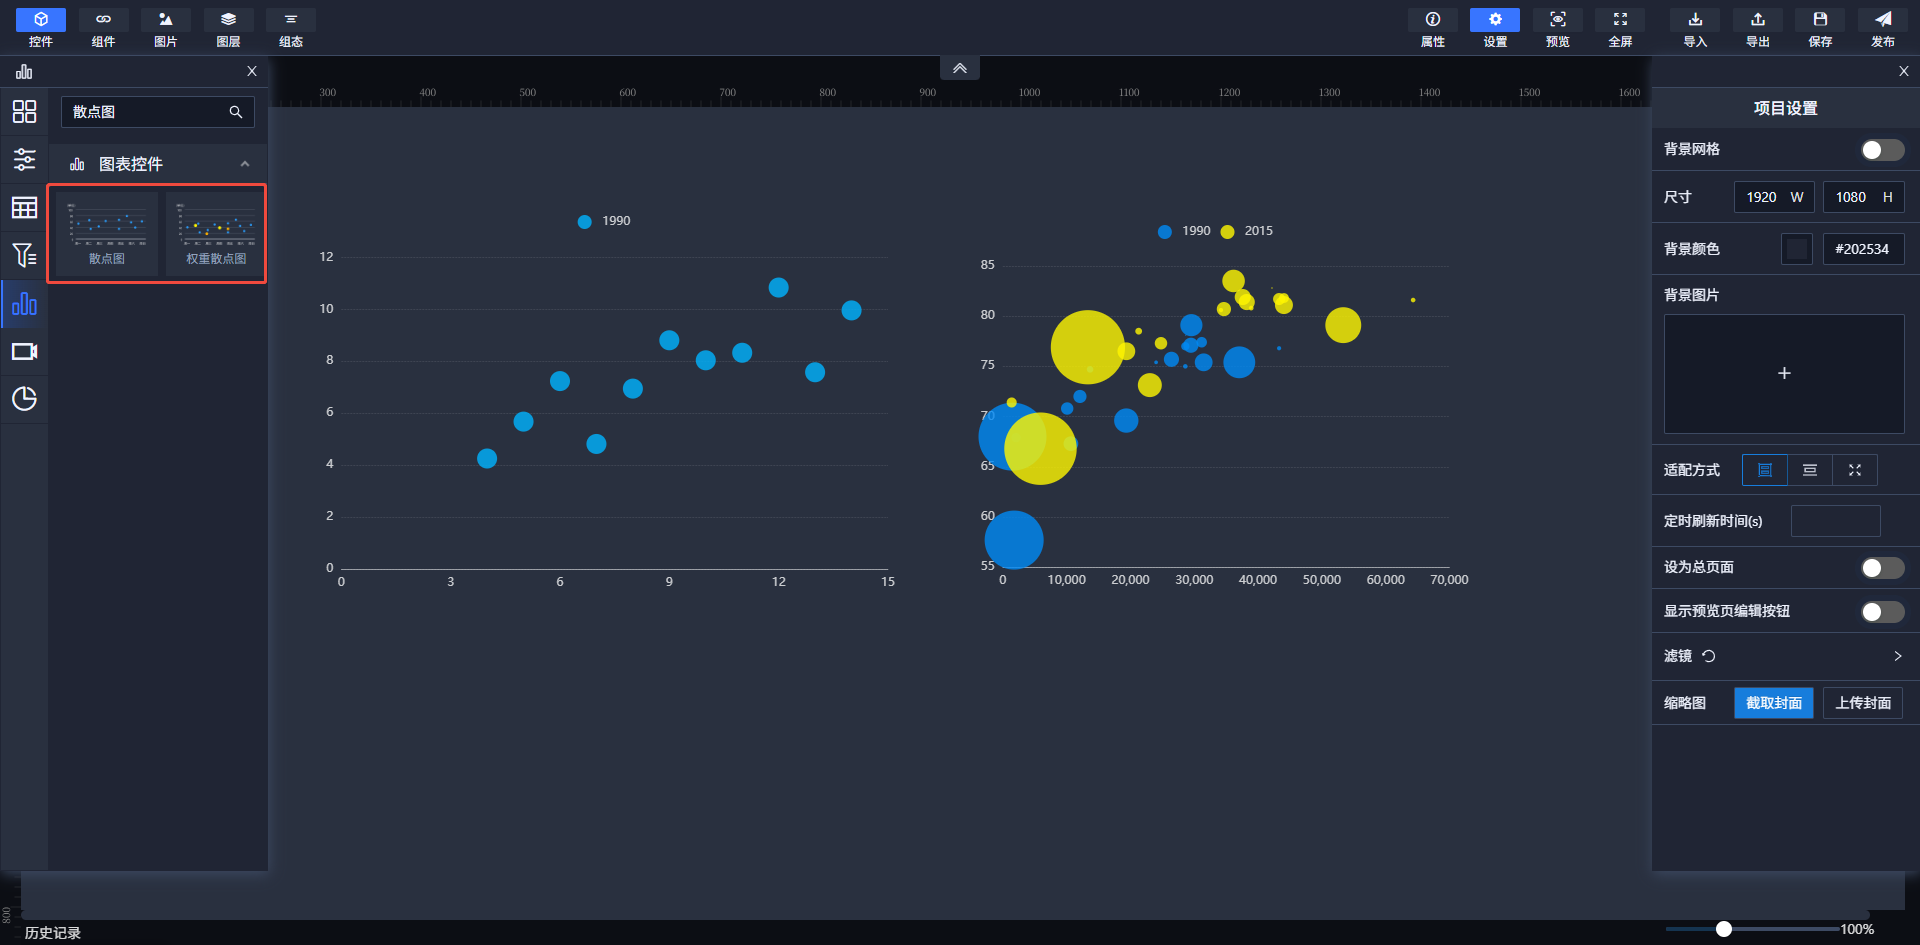Screen dimensions: 1920x945
Task: Click the 导出 export icon
Action: pyautogui.click(x=1757, y=27)
